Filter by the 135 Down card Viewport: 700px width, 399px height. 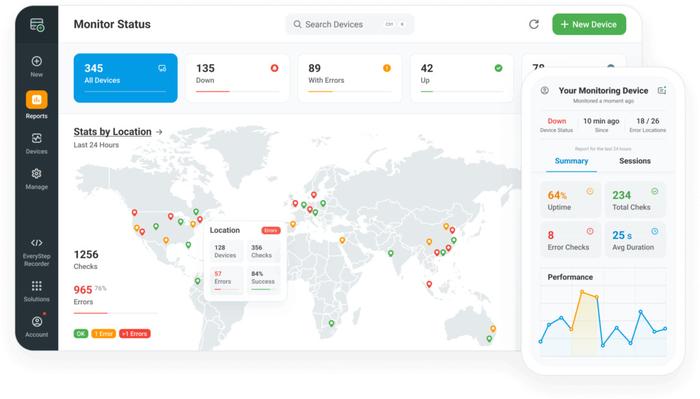[238, 78]
